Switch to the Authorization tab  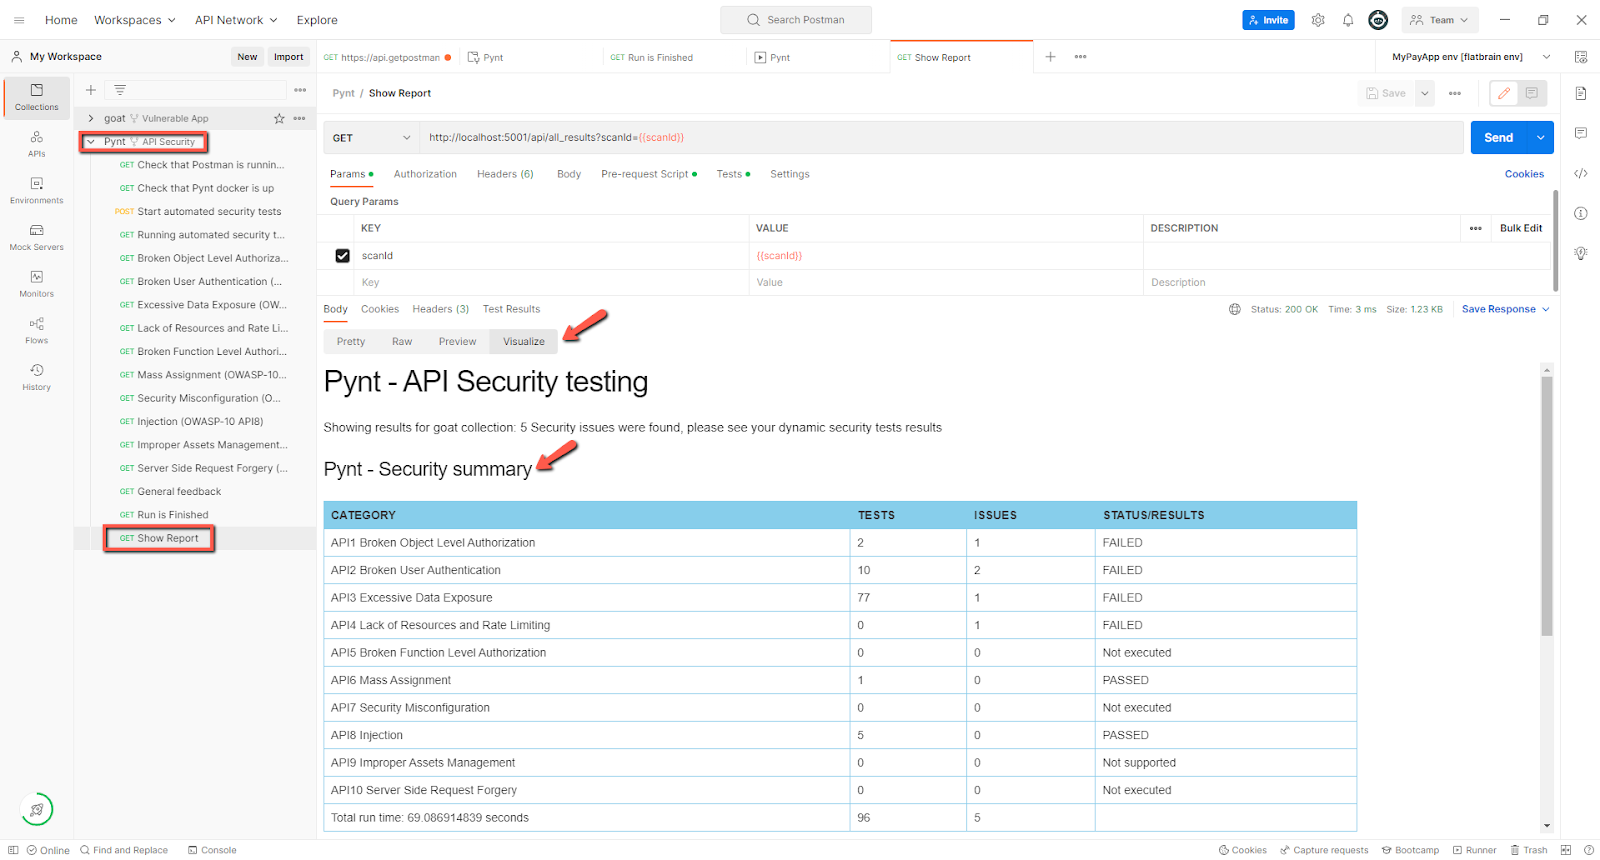[x=425, y=174]
